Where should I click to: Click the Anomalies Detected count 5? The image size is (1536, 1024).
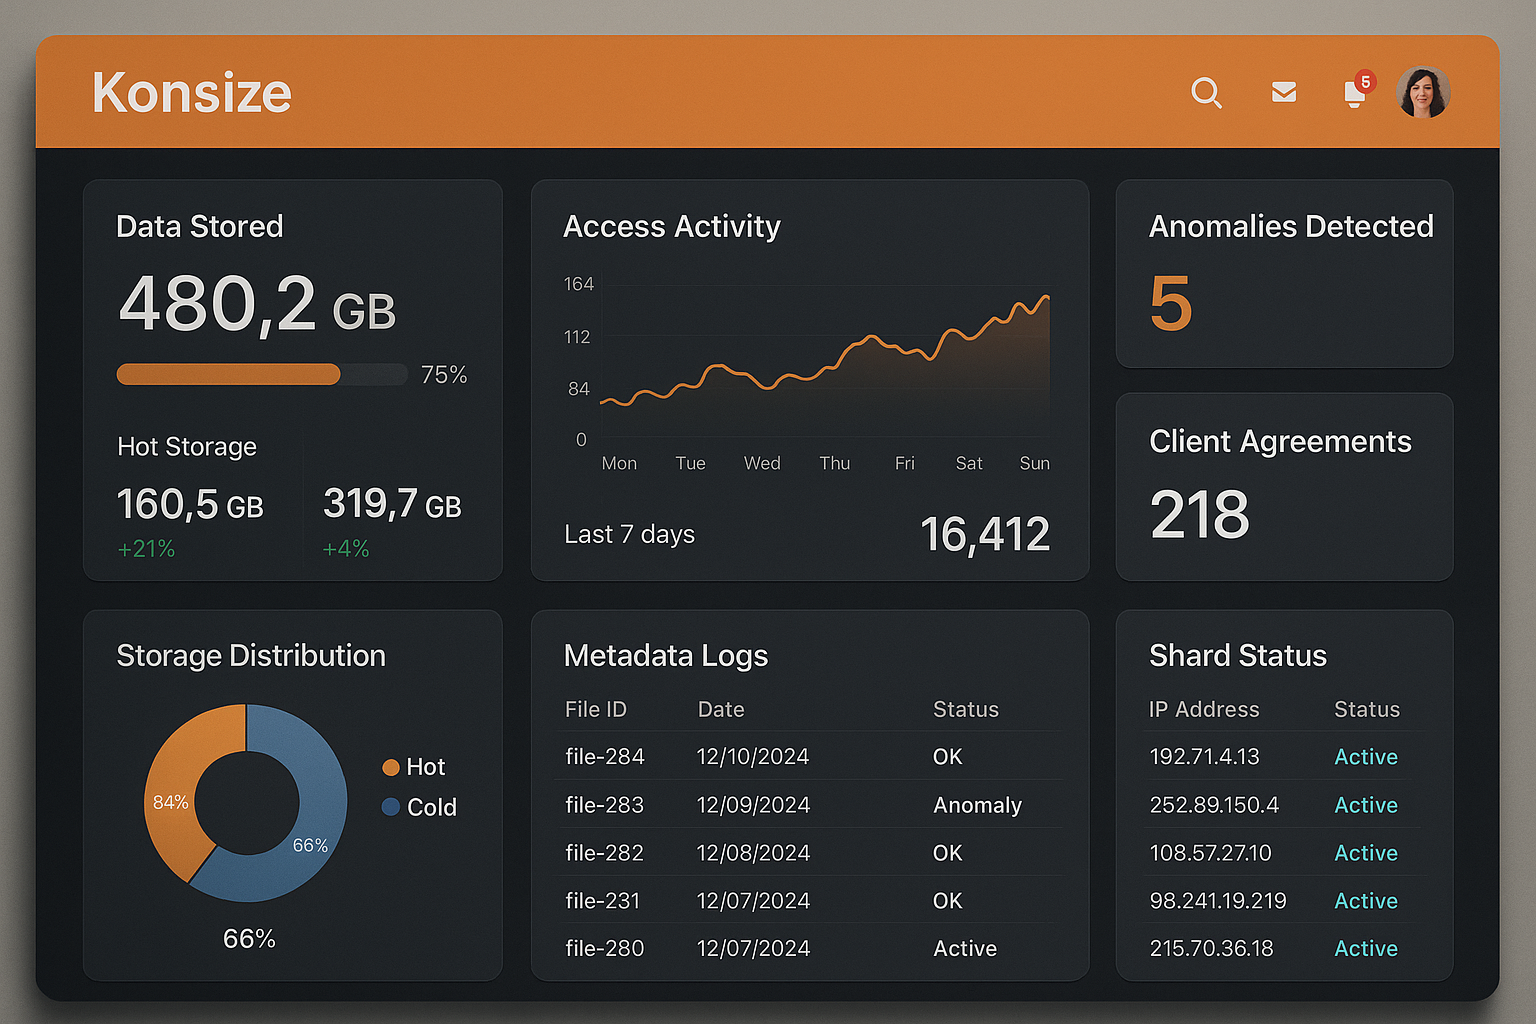pos(1171,304)
